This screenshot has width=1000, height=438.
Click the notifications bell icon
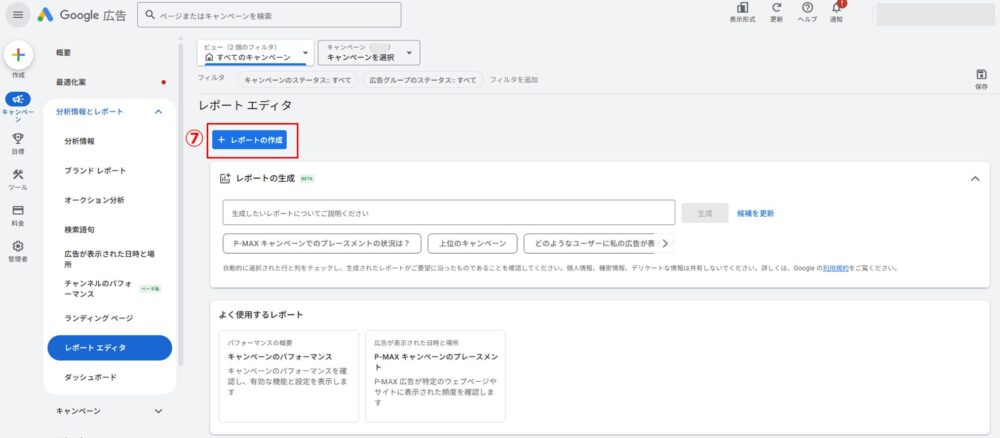tap(837, 9)
